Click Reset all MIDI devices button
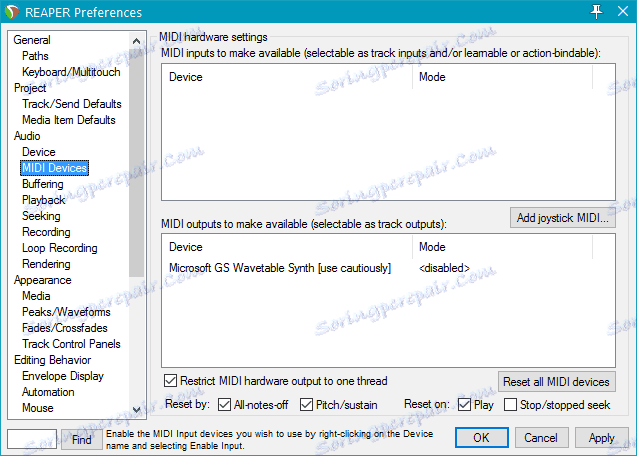Screen dimensions: 637x456 point(557,382)
